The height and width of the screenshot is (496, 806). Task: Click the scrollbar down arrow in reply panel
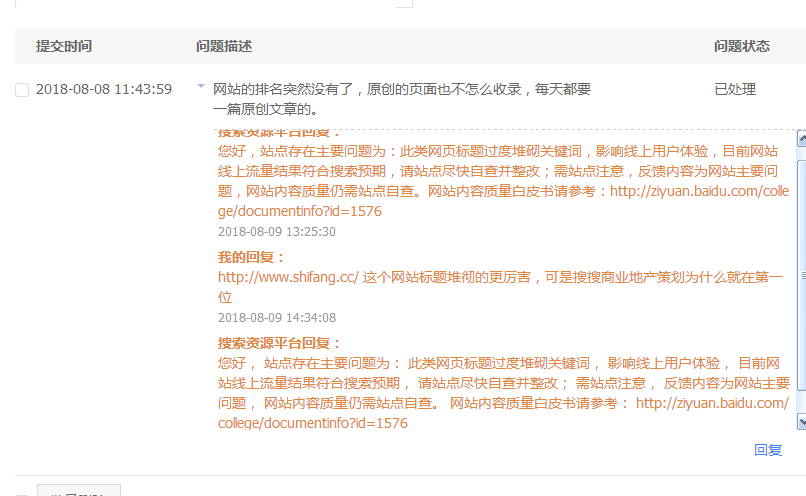click(802, 421)
